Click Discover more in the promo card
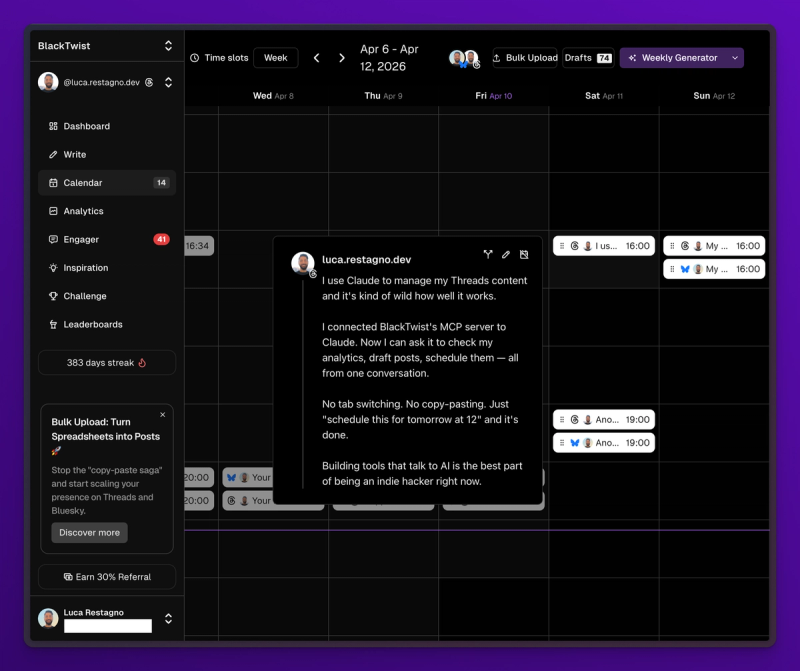 point(89,532)
